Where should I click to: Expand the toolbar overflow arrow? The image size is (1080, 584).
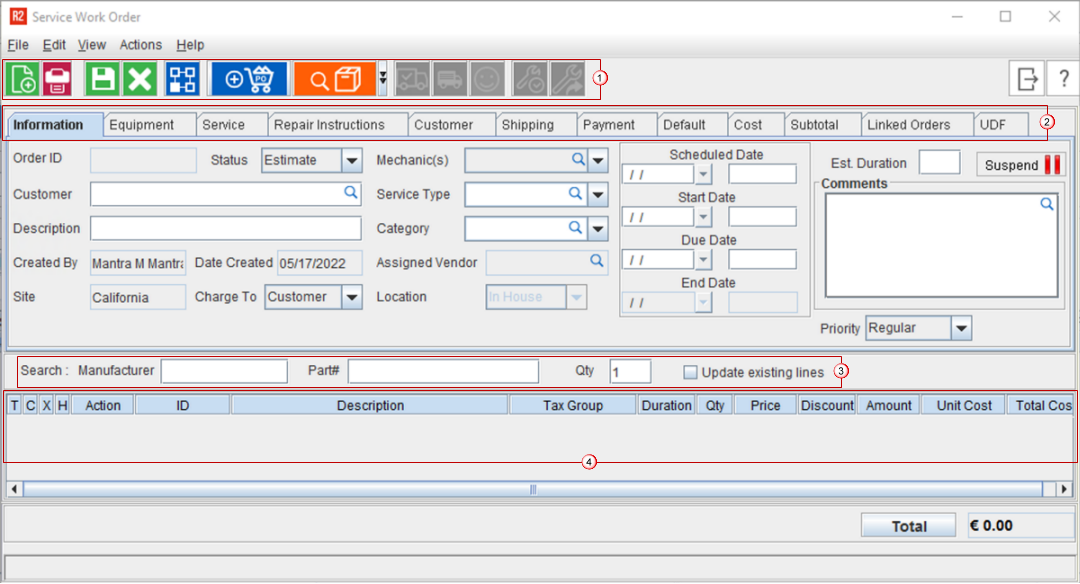click(x=382, y=79)
